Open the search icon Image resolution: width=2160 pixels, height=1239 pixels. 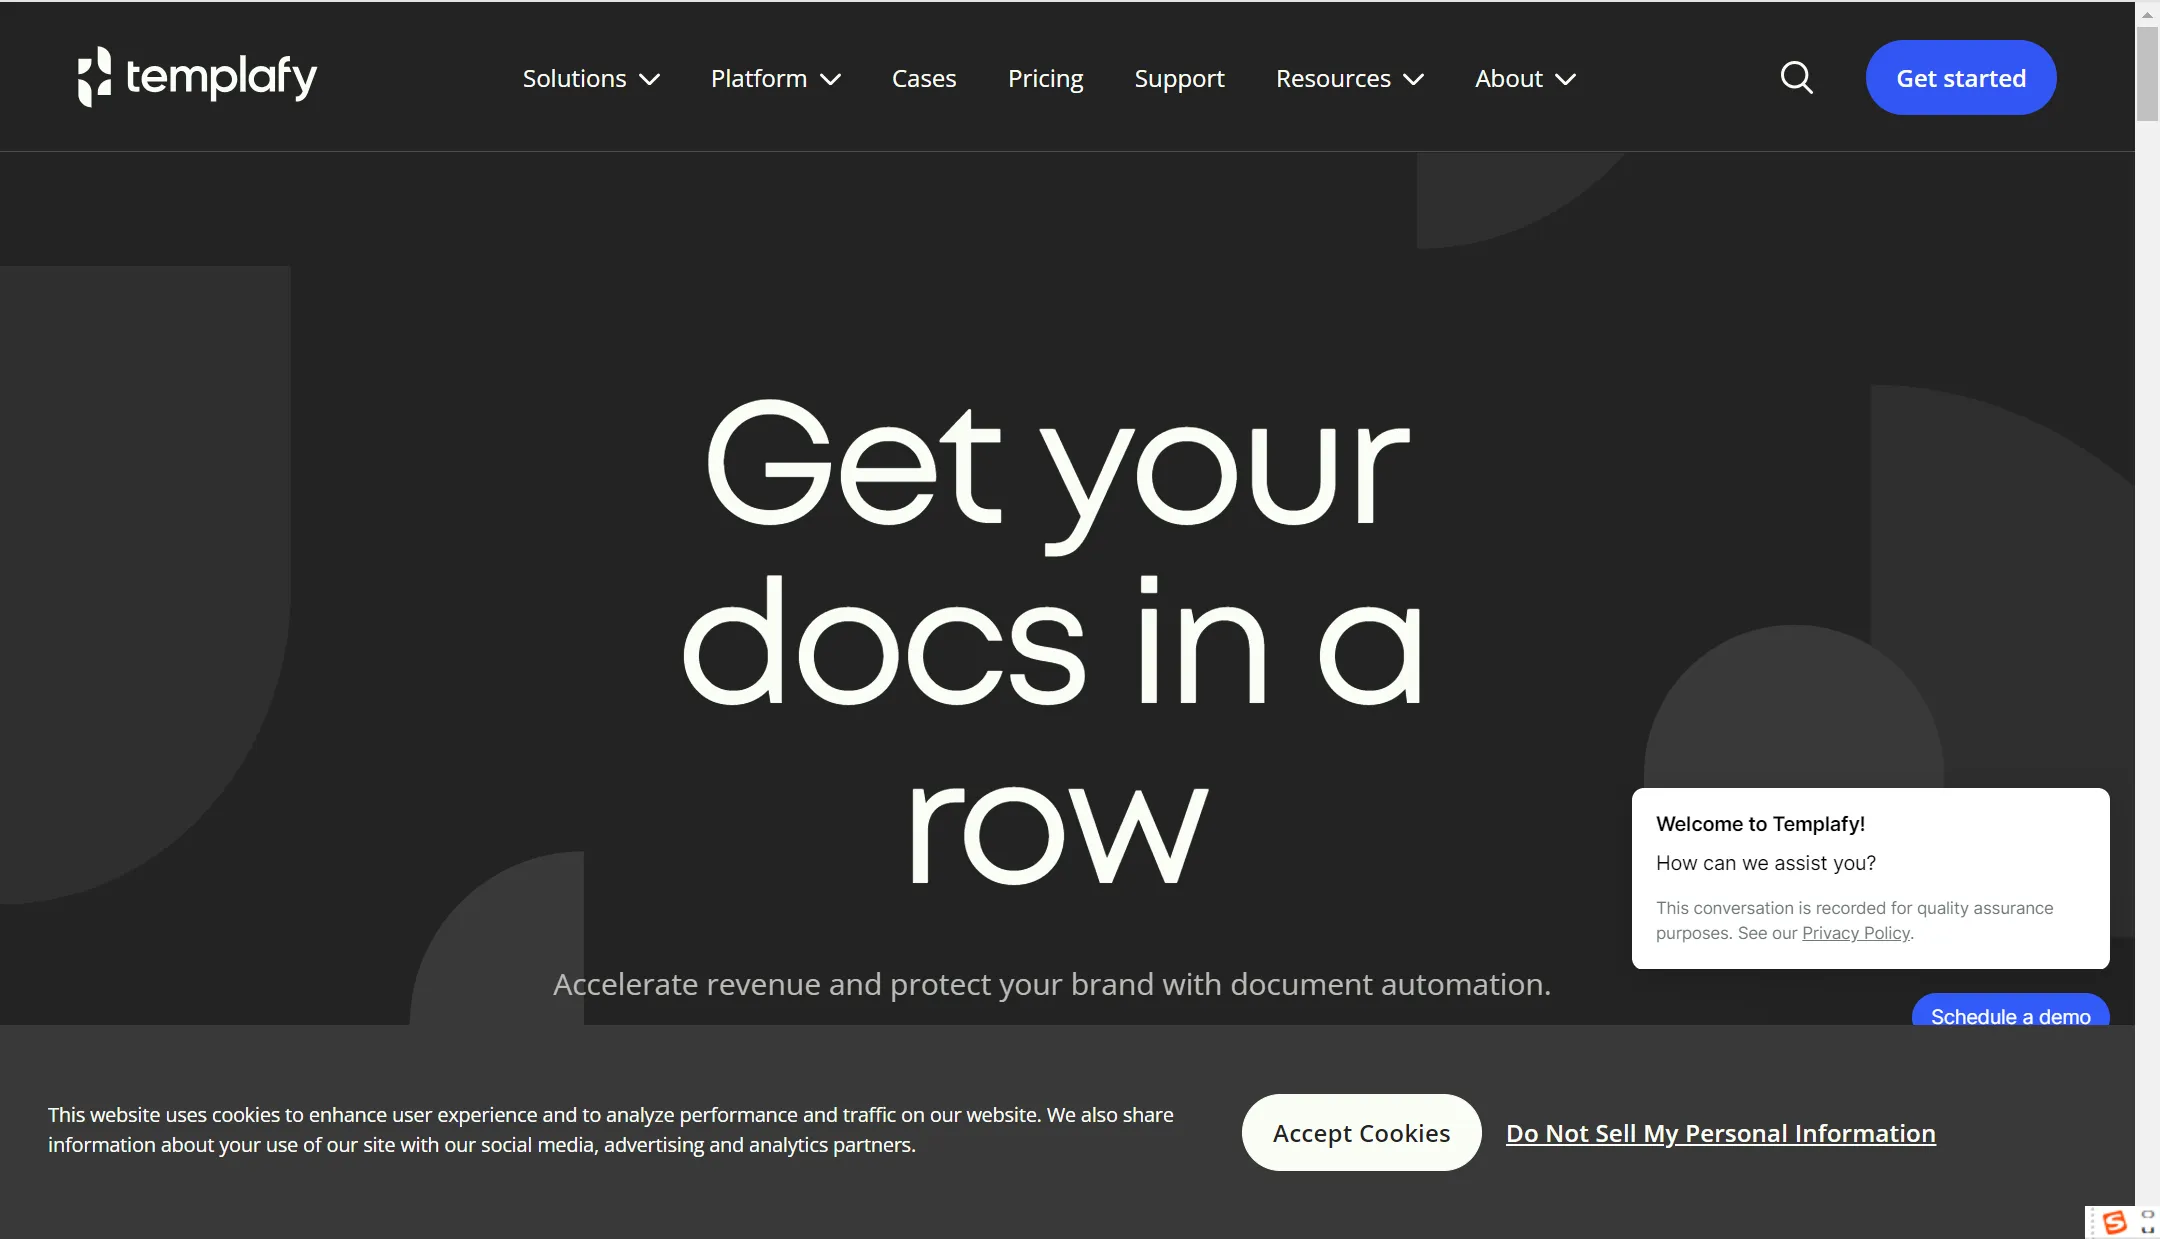click(x=1798, y=76)
